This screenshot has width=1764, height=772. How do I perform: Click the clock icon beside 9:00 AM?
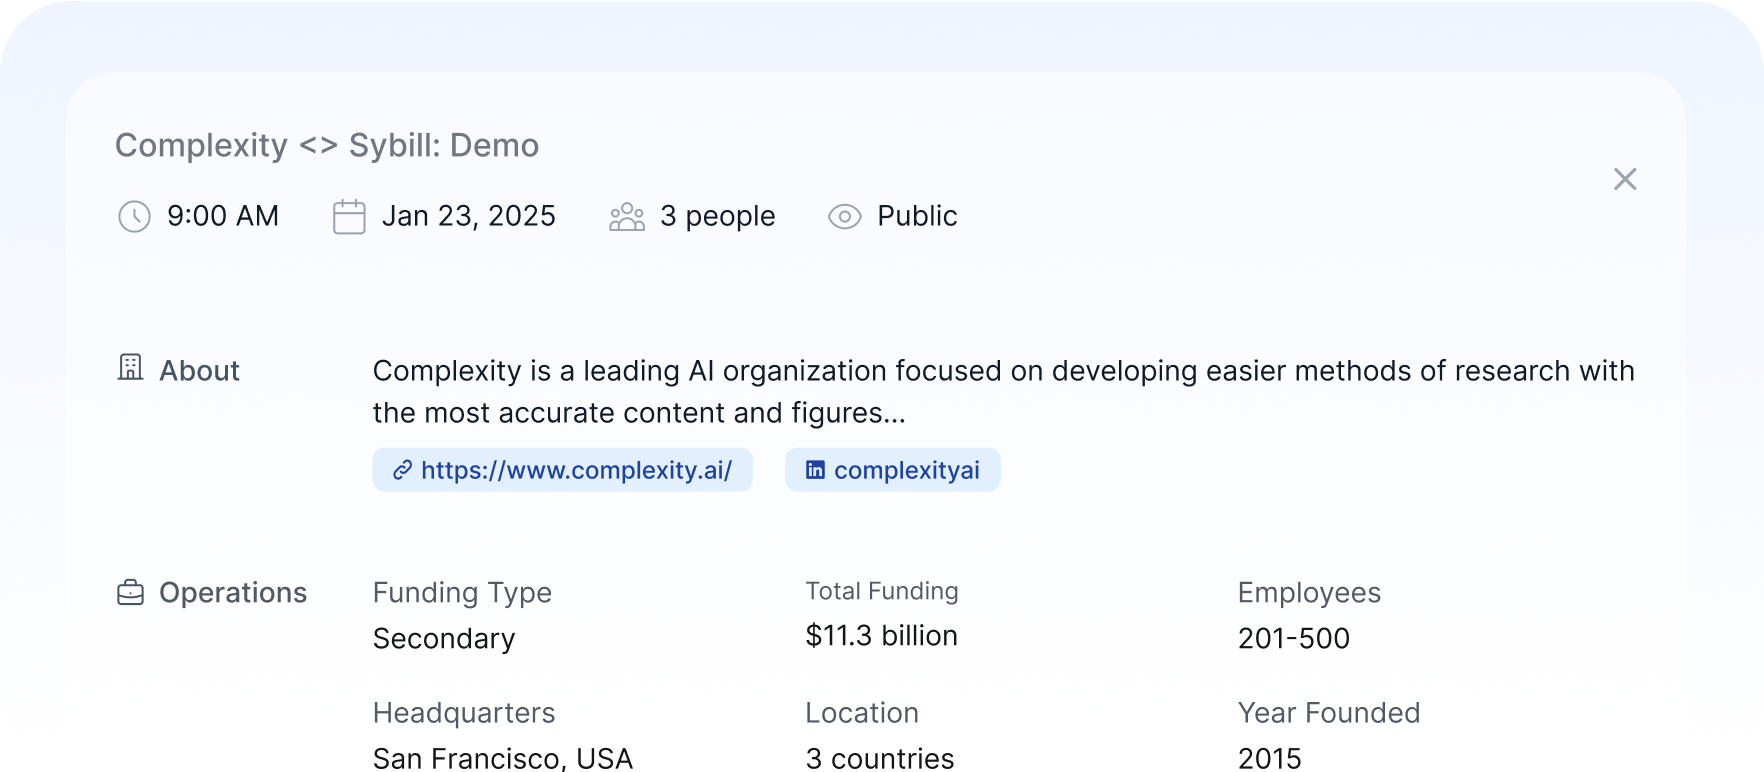click(x=134, y=217)
